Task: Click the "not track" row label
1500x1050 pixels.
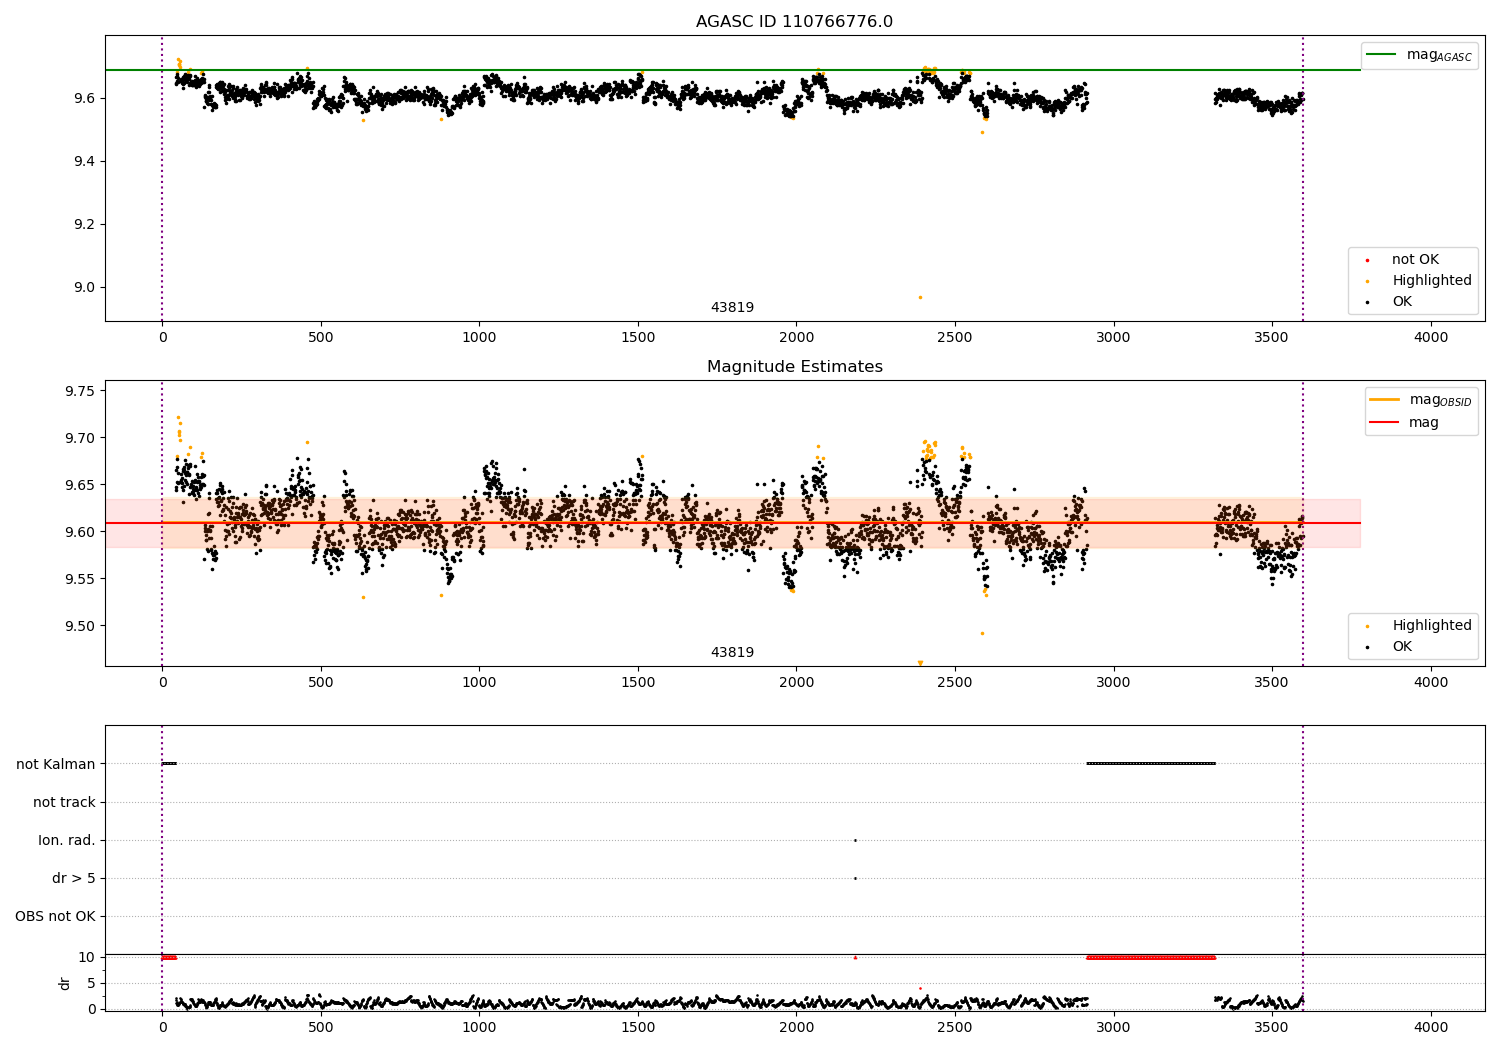Action: (x=64, y=803)
